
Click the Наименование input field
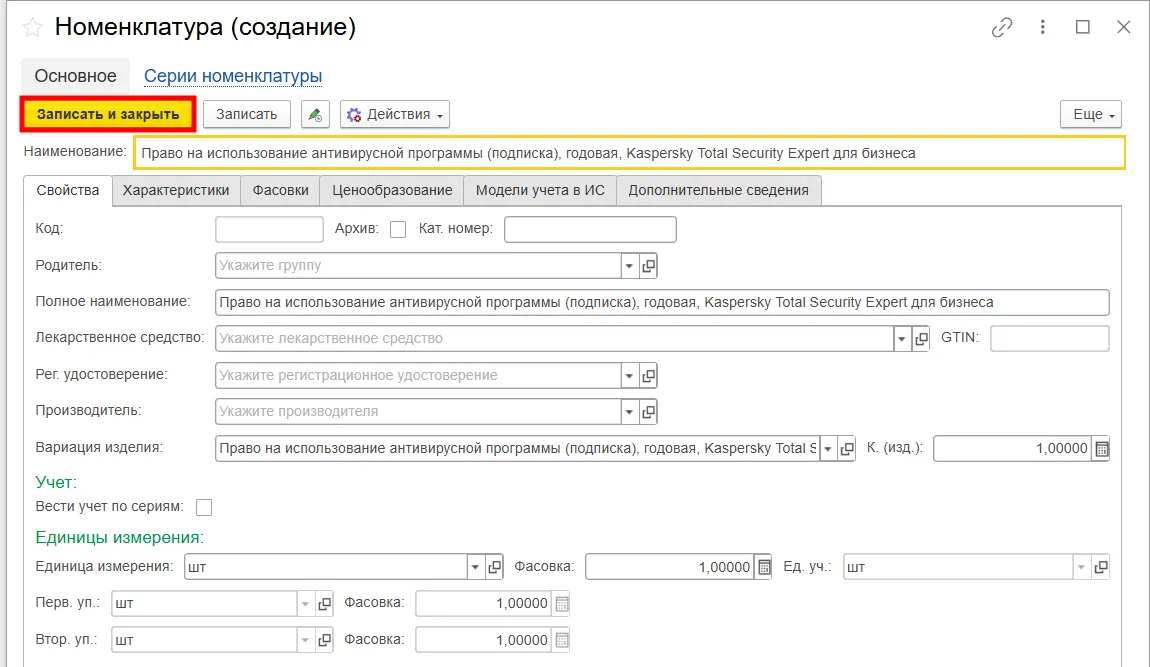click(x=629, y=153)
